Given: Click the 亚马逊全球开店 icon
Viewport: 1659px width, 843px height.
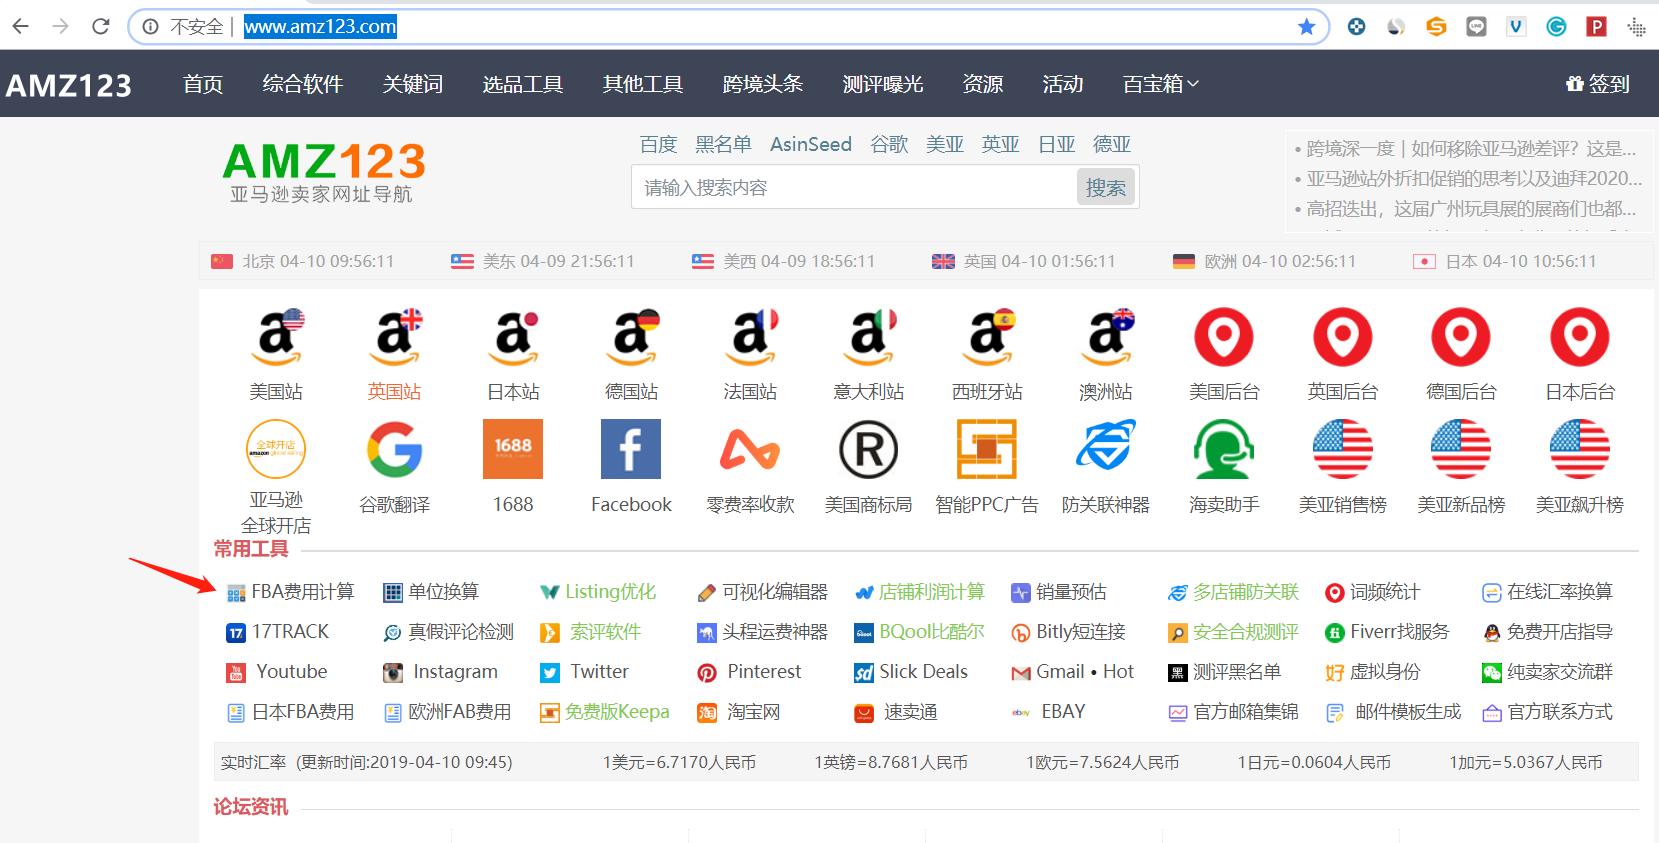Looking at the screenshot, I should [276, 449].
